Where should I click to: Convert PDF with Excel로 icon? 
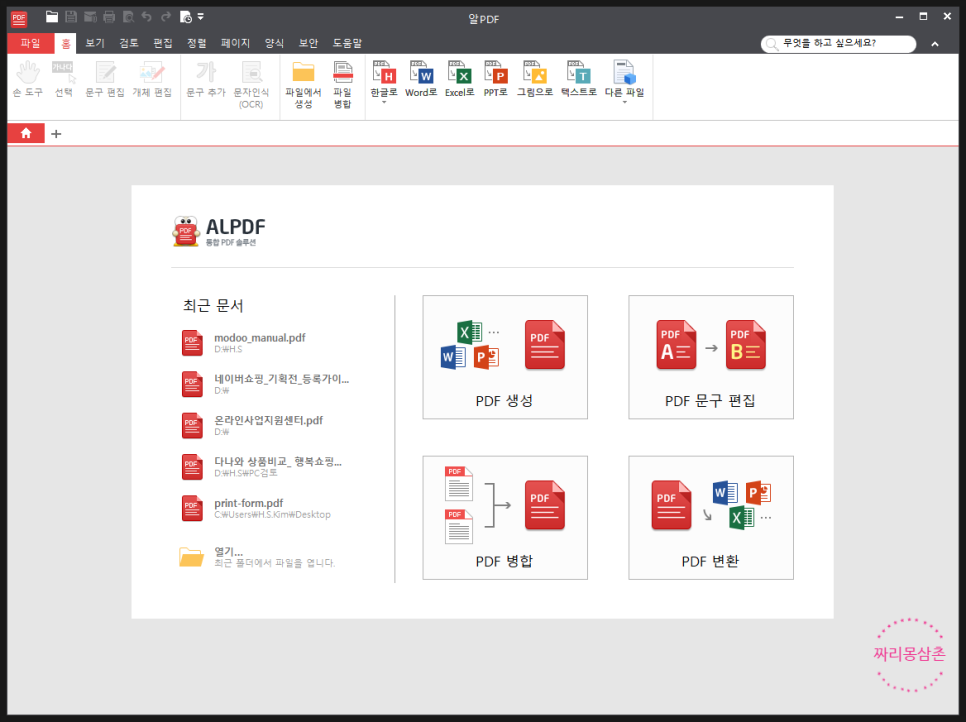(x=460, y=79)
